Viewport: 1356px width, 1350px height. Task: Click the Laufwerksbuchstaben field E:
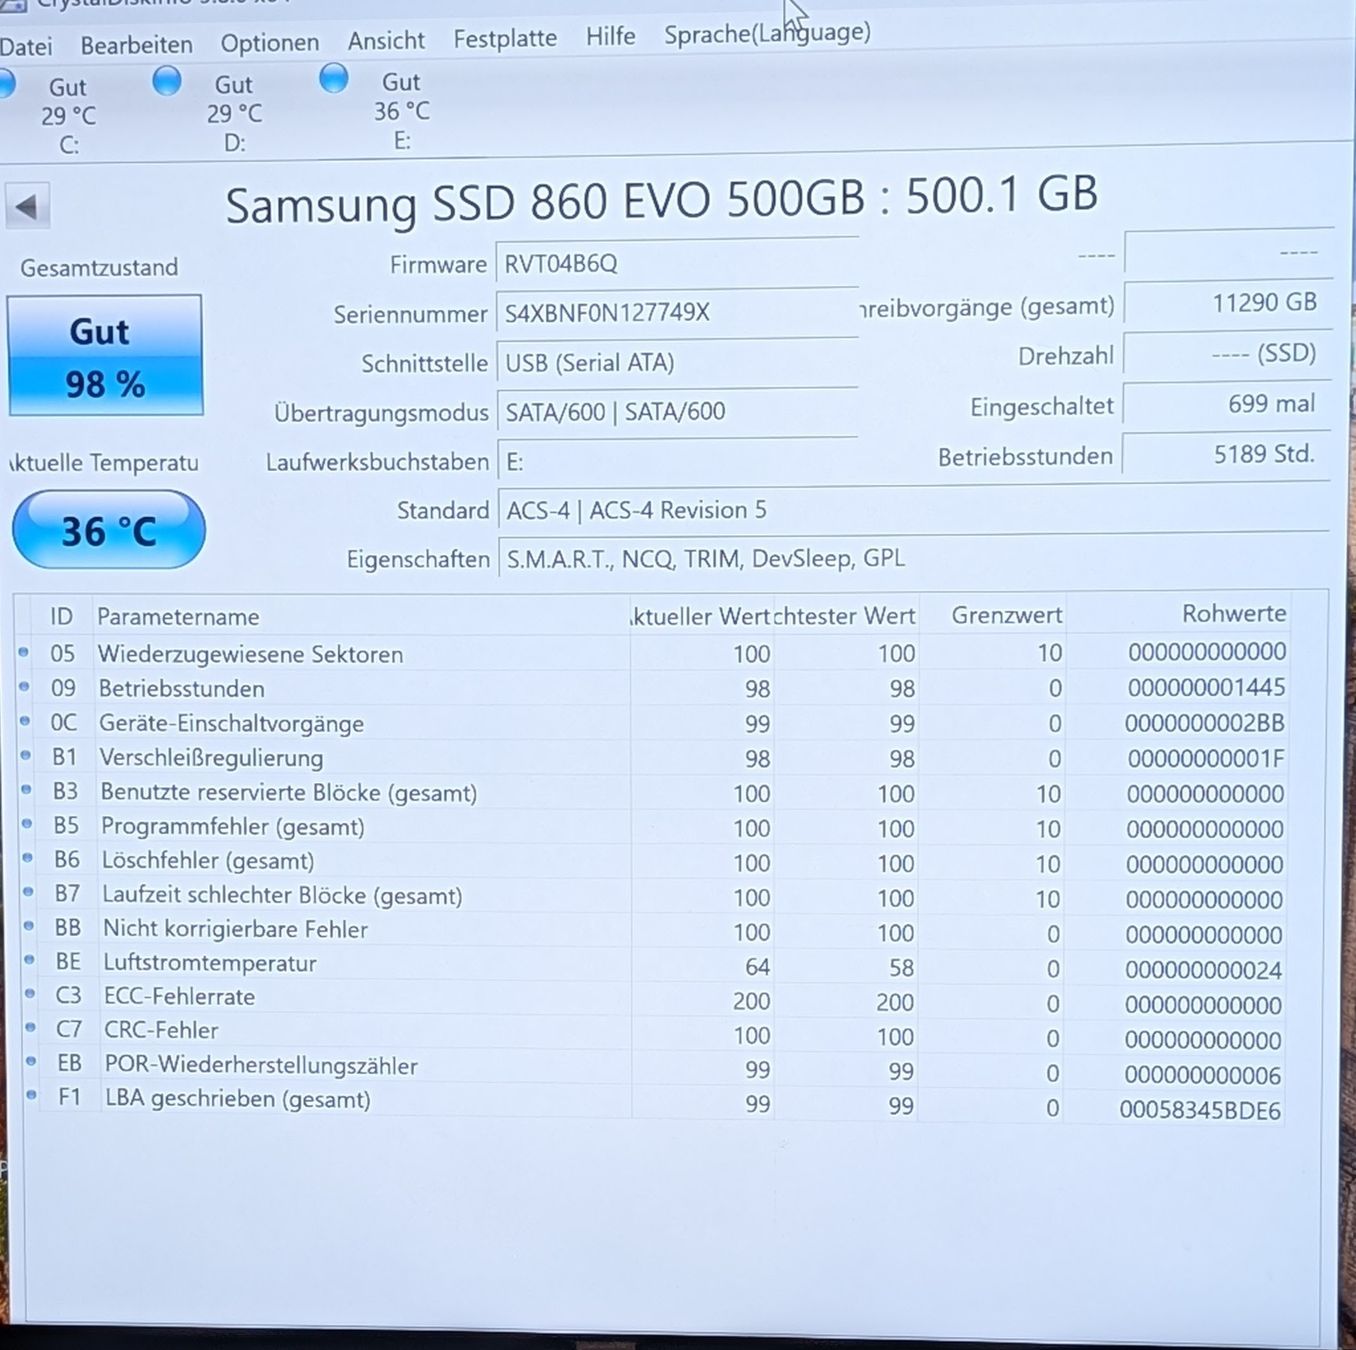click(x=677, y=461)
